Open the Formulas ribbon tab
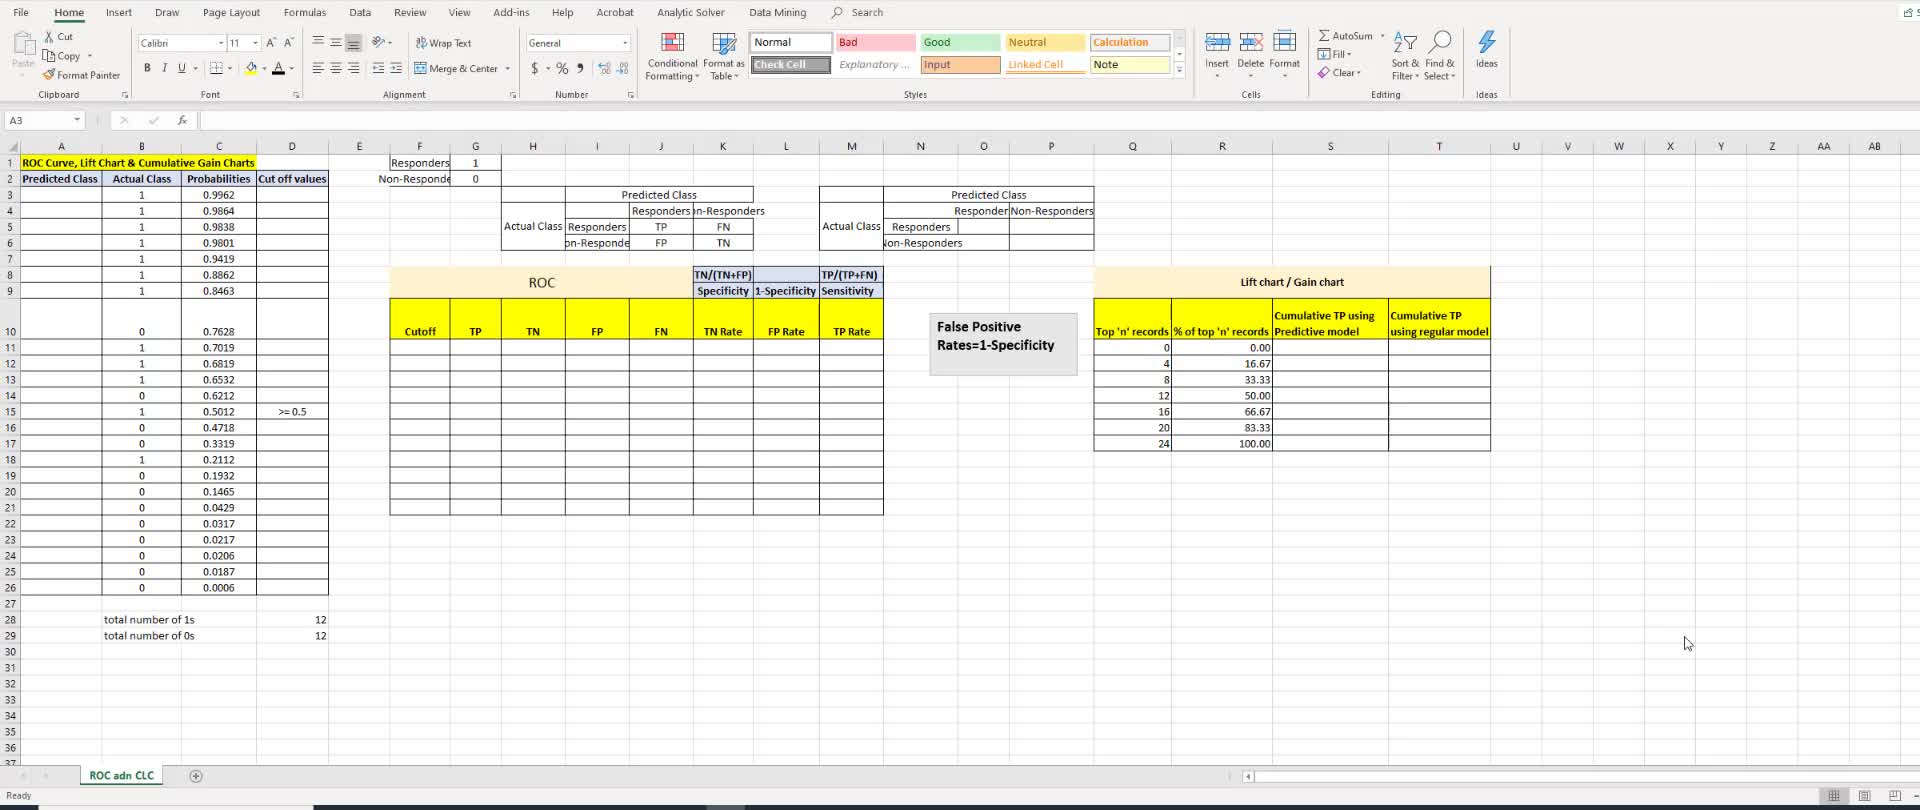The width and height of the screenshot is (1920, 810). [305, 13]
